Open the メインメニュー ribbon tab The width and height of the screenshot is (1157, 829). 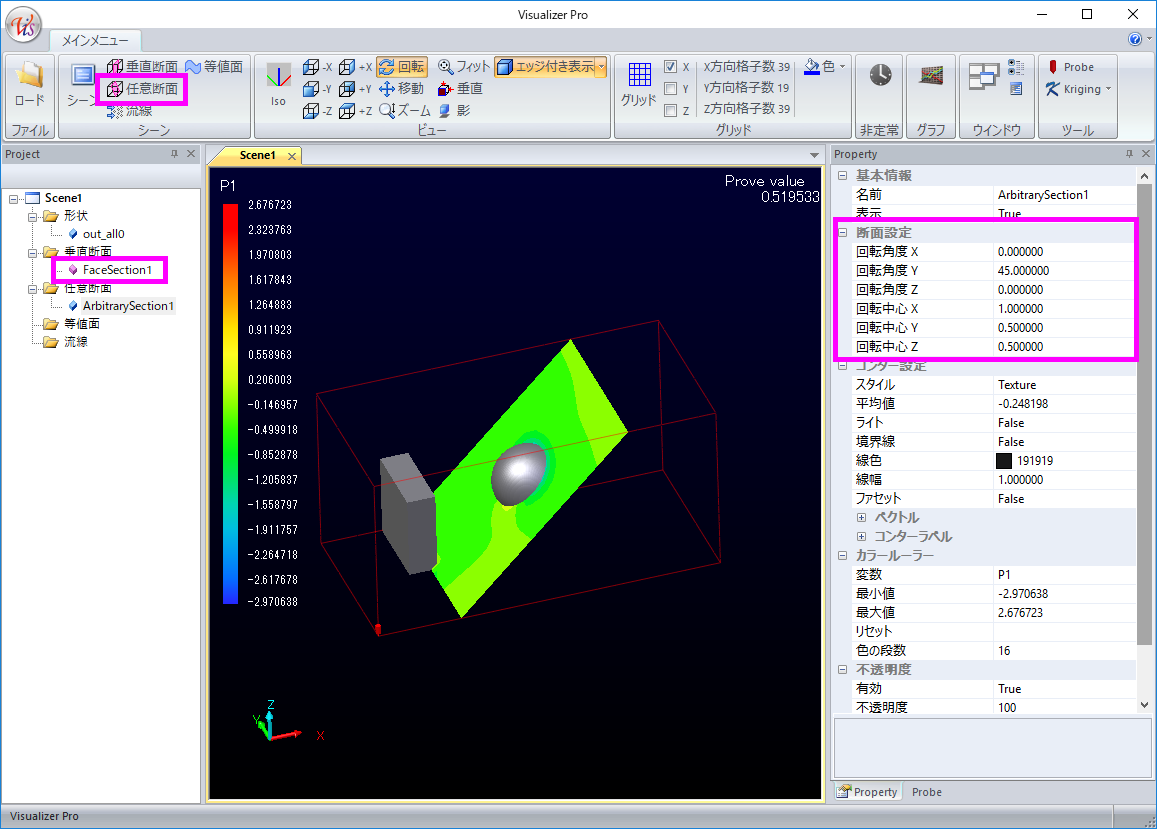coord(95,41)
